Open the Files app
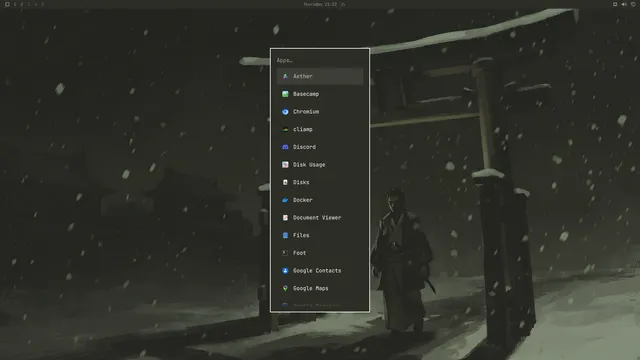This screenshot has height=360, width=640. pyautogui.click(x=320, y=235)
